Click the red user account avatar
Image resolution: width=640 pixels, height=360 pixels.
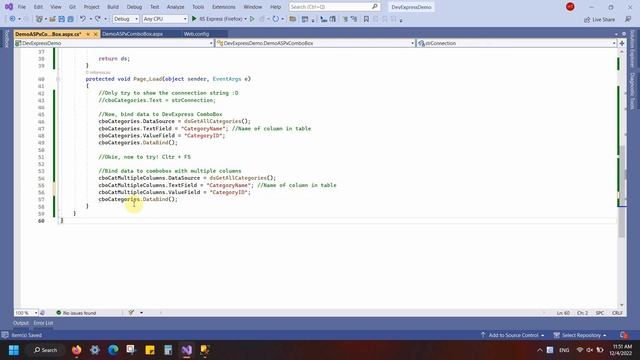[570, 7]
